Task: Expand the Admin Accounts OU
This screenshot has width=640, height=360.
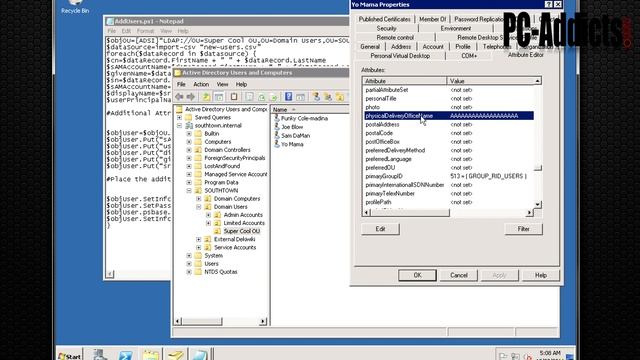Action: tap(208, 215)
